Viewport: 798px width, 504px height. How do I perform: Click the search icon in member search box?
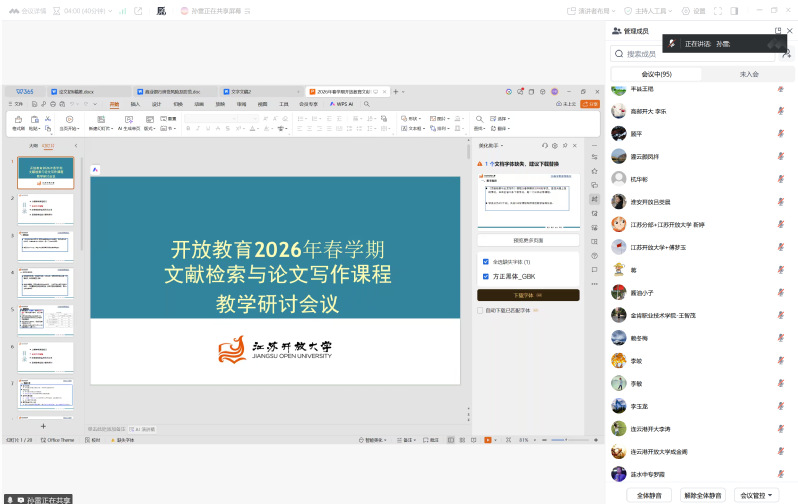pos(620,54)
